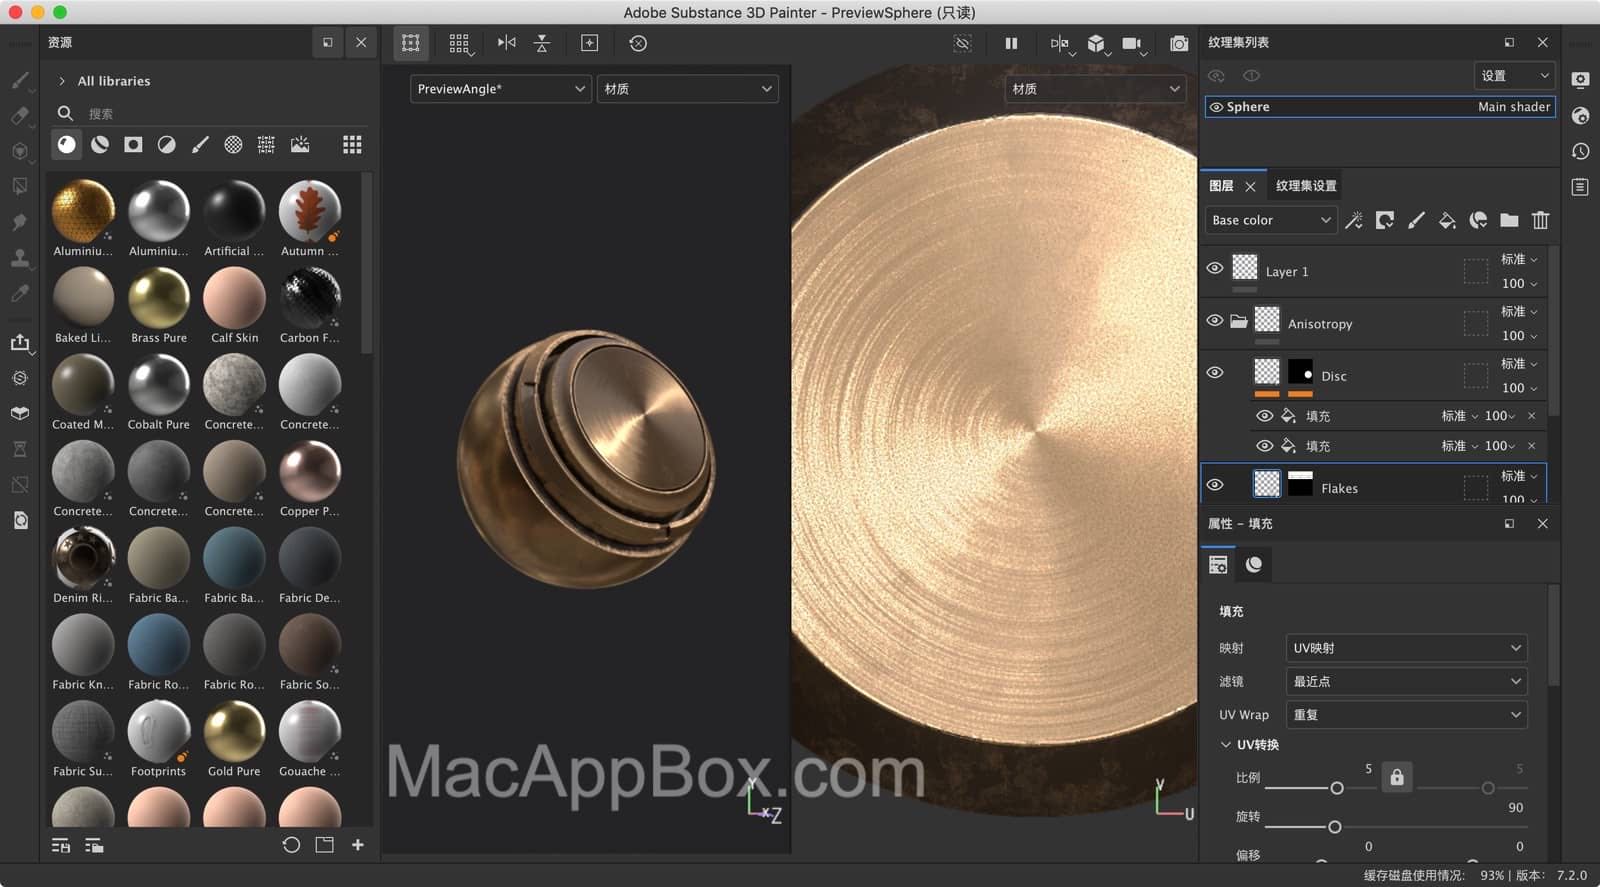Collapse the UV转换 section
Screen dimensions: 1600x887
(1225, 744)
